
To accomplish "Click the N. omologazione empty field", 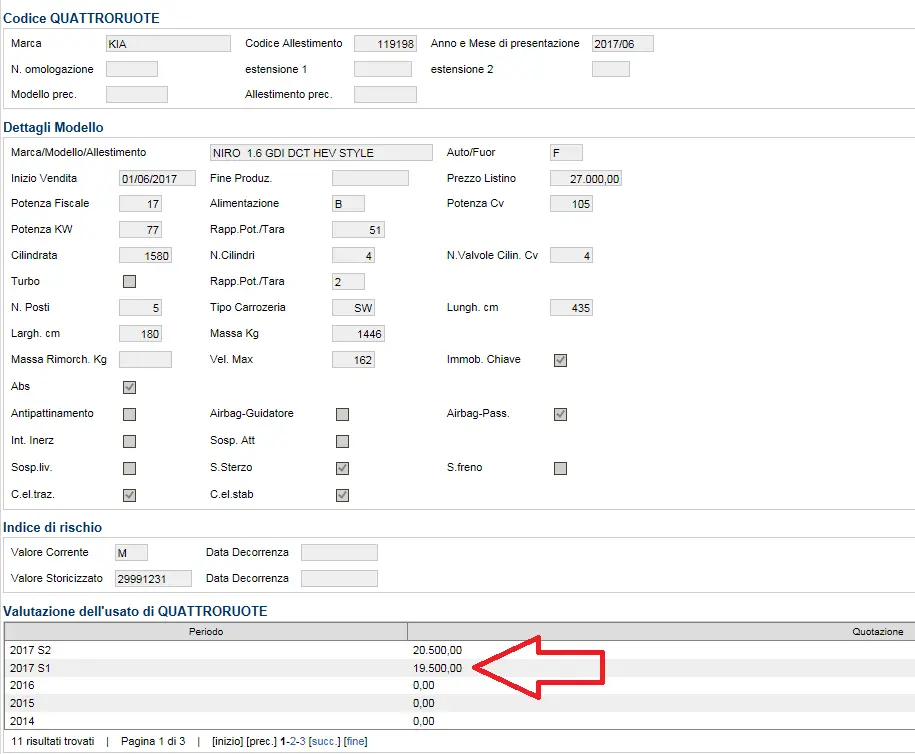I will click(x=132, y=69).
